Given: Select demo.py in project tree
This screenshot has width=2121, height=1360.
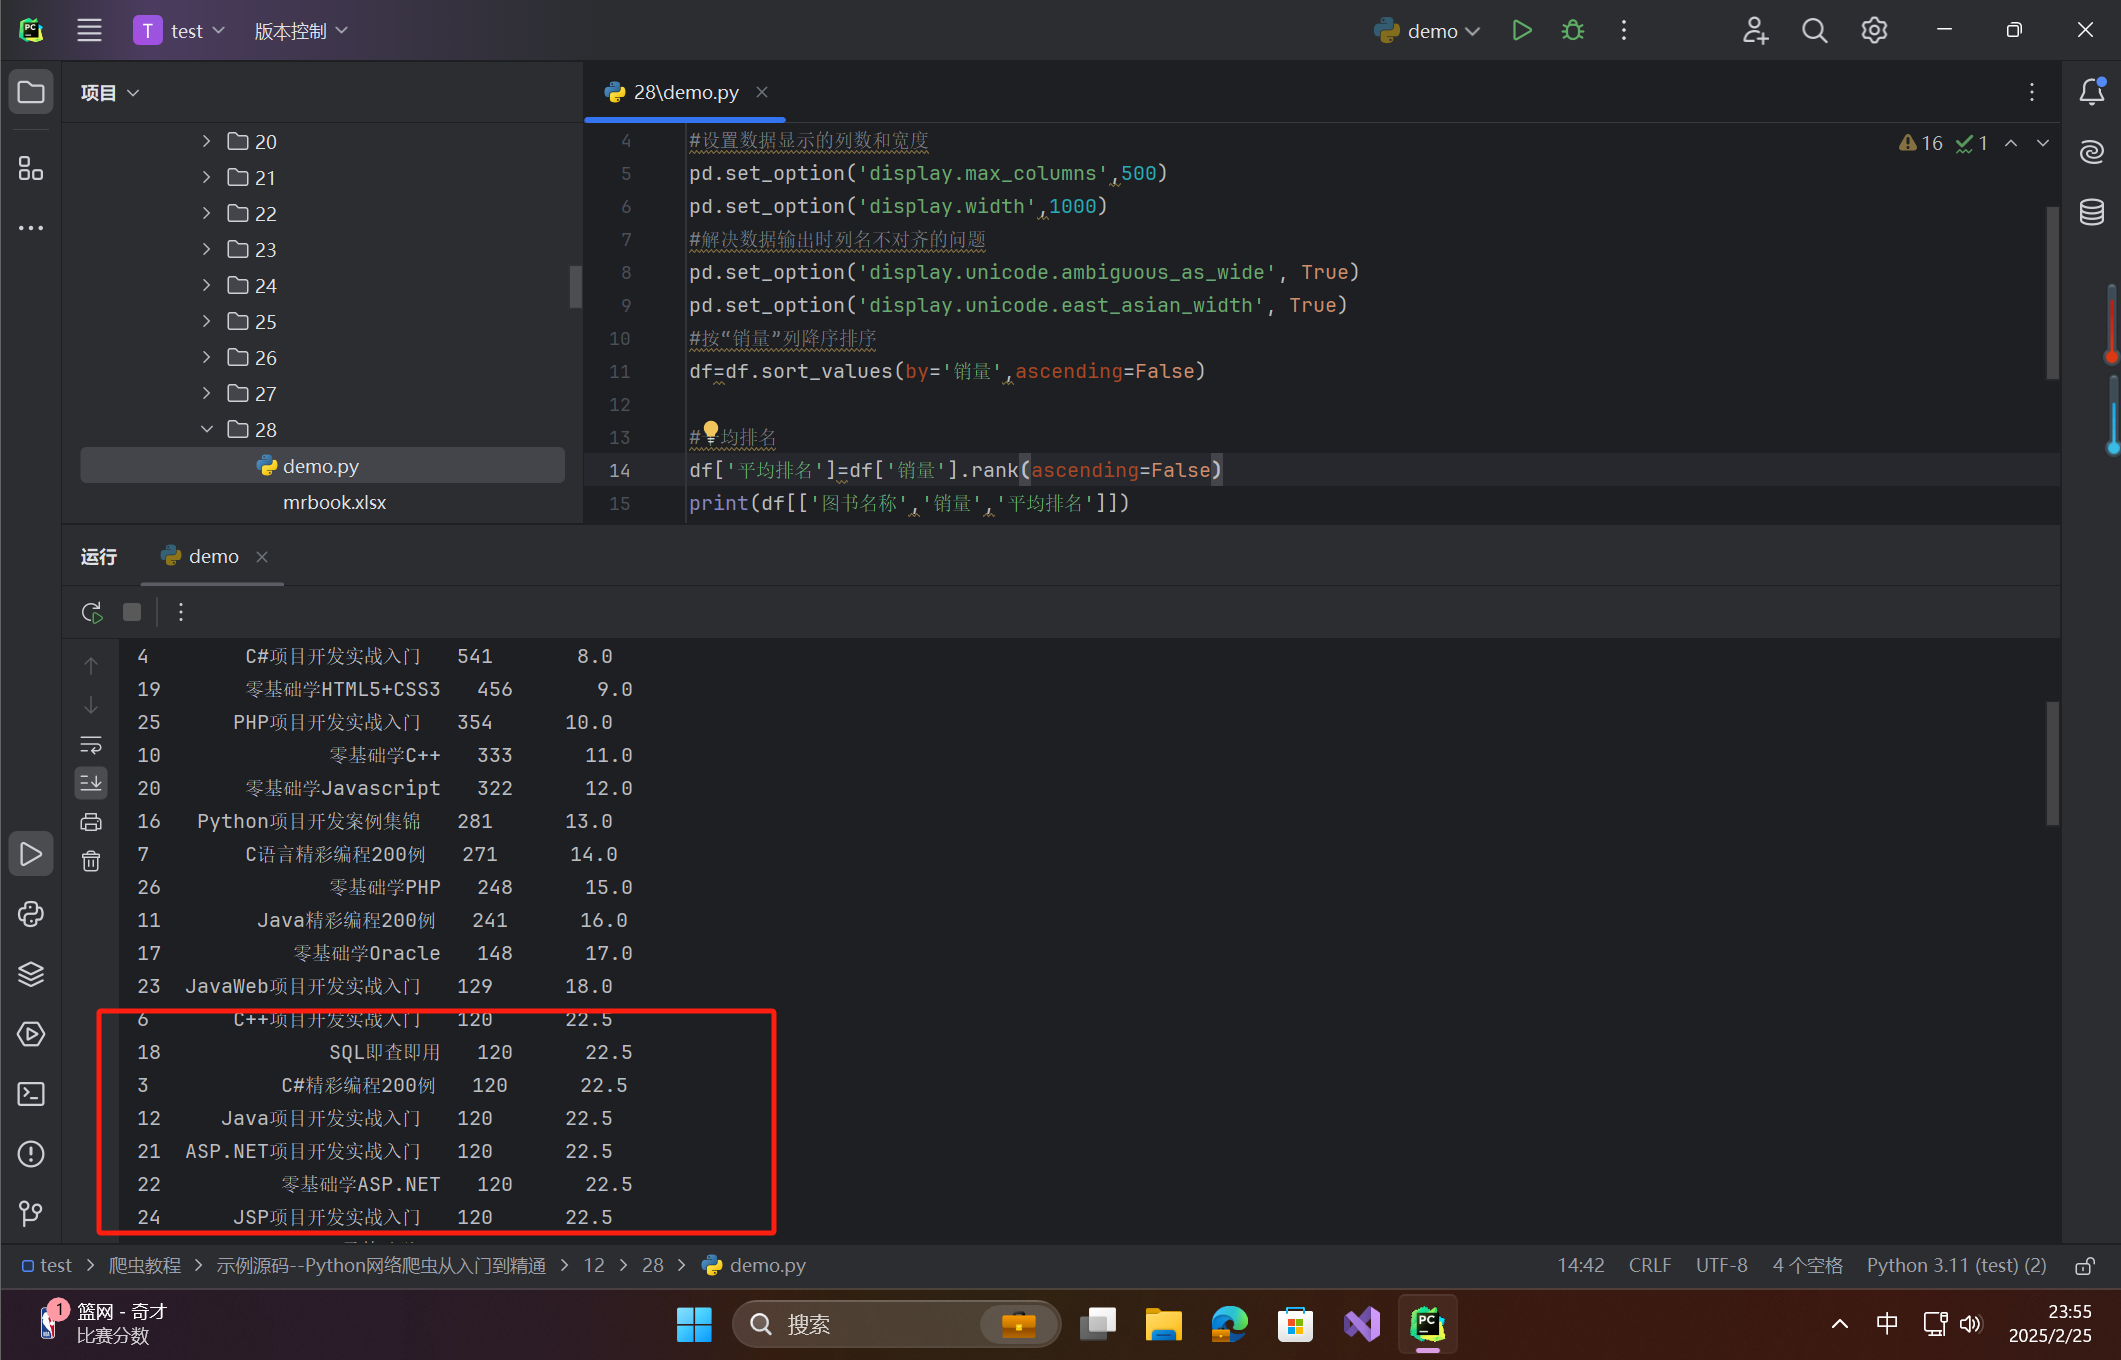Looking at the screenshot, I should click(322, 466).
